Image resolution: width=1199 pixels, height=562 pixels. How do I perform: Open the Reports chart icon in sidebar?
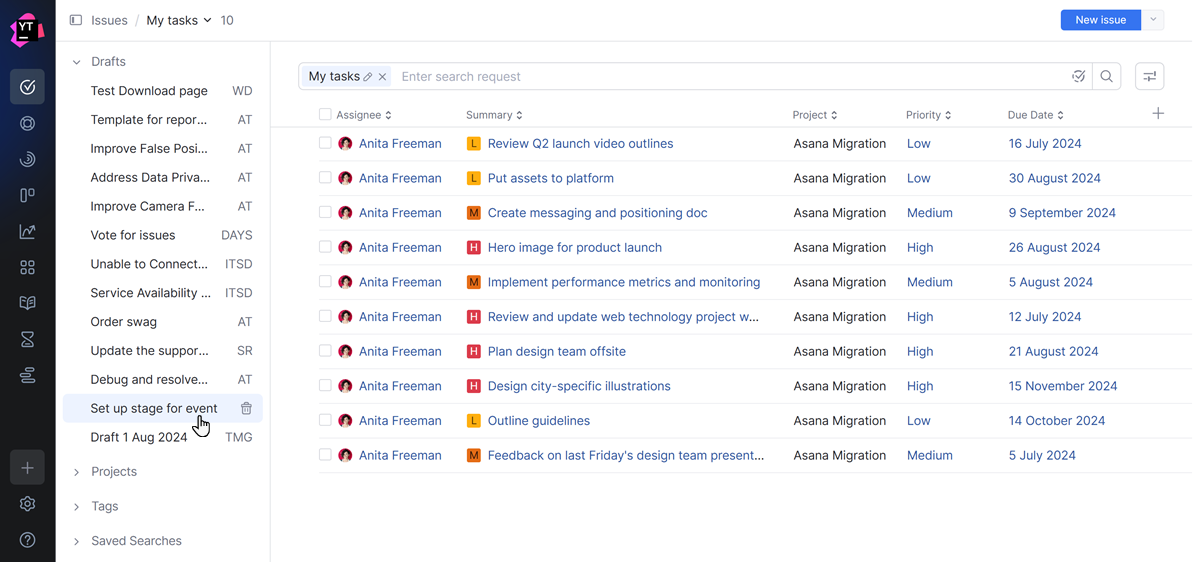tap(27, 232)
